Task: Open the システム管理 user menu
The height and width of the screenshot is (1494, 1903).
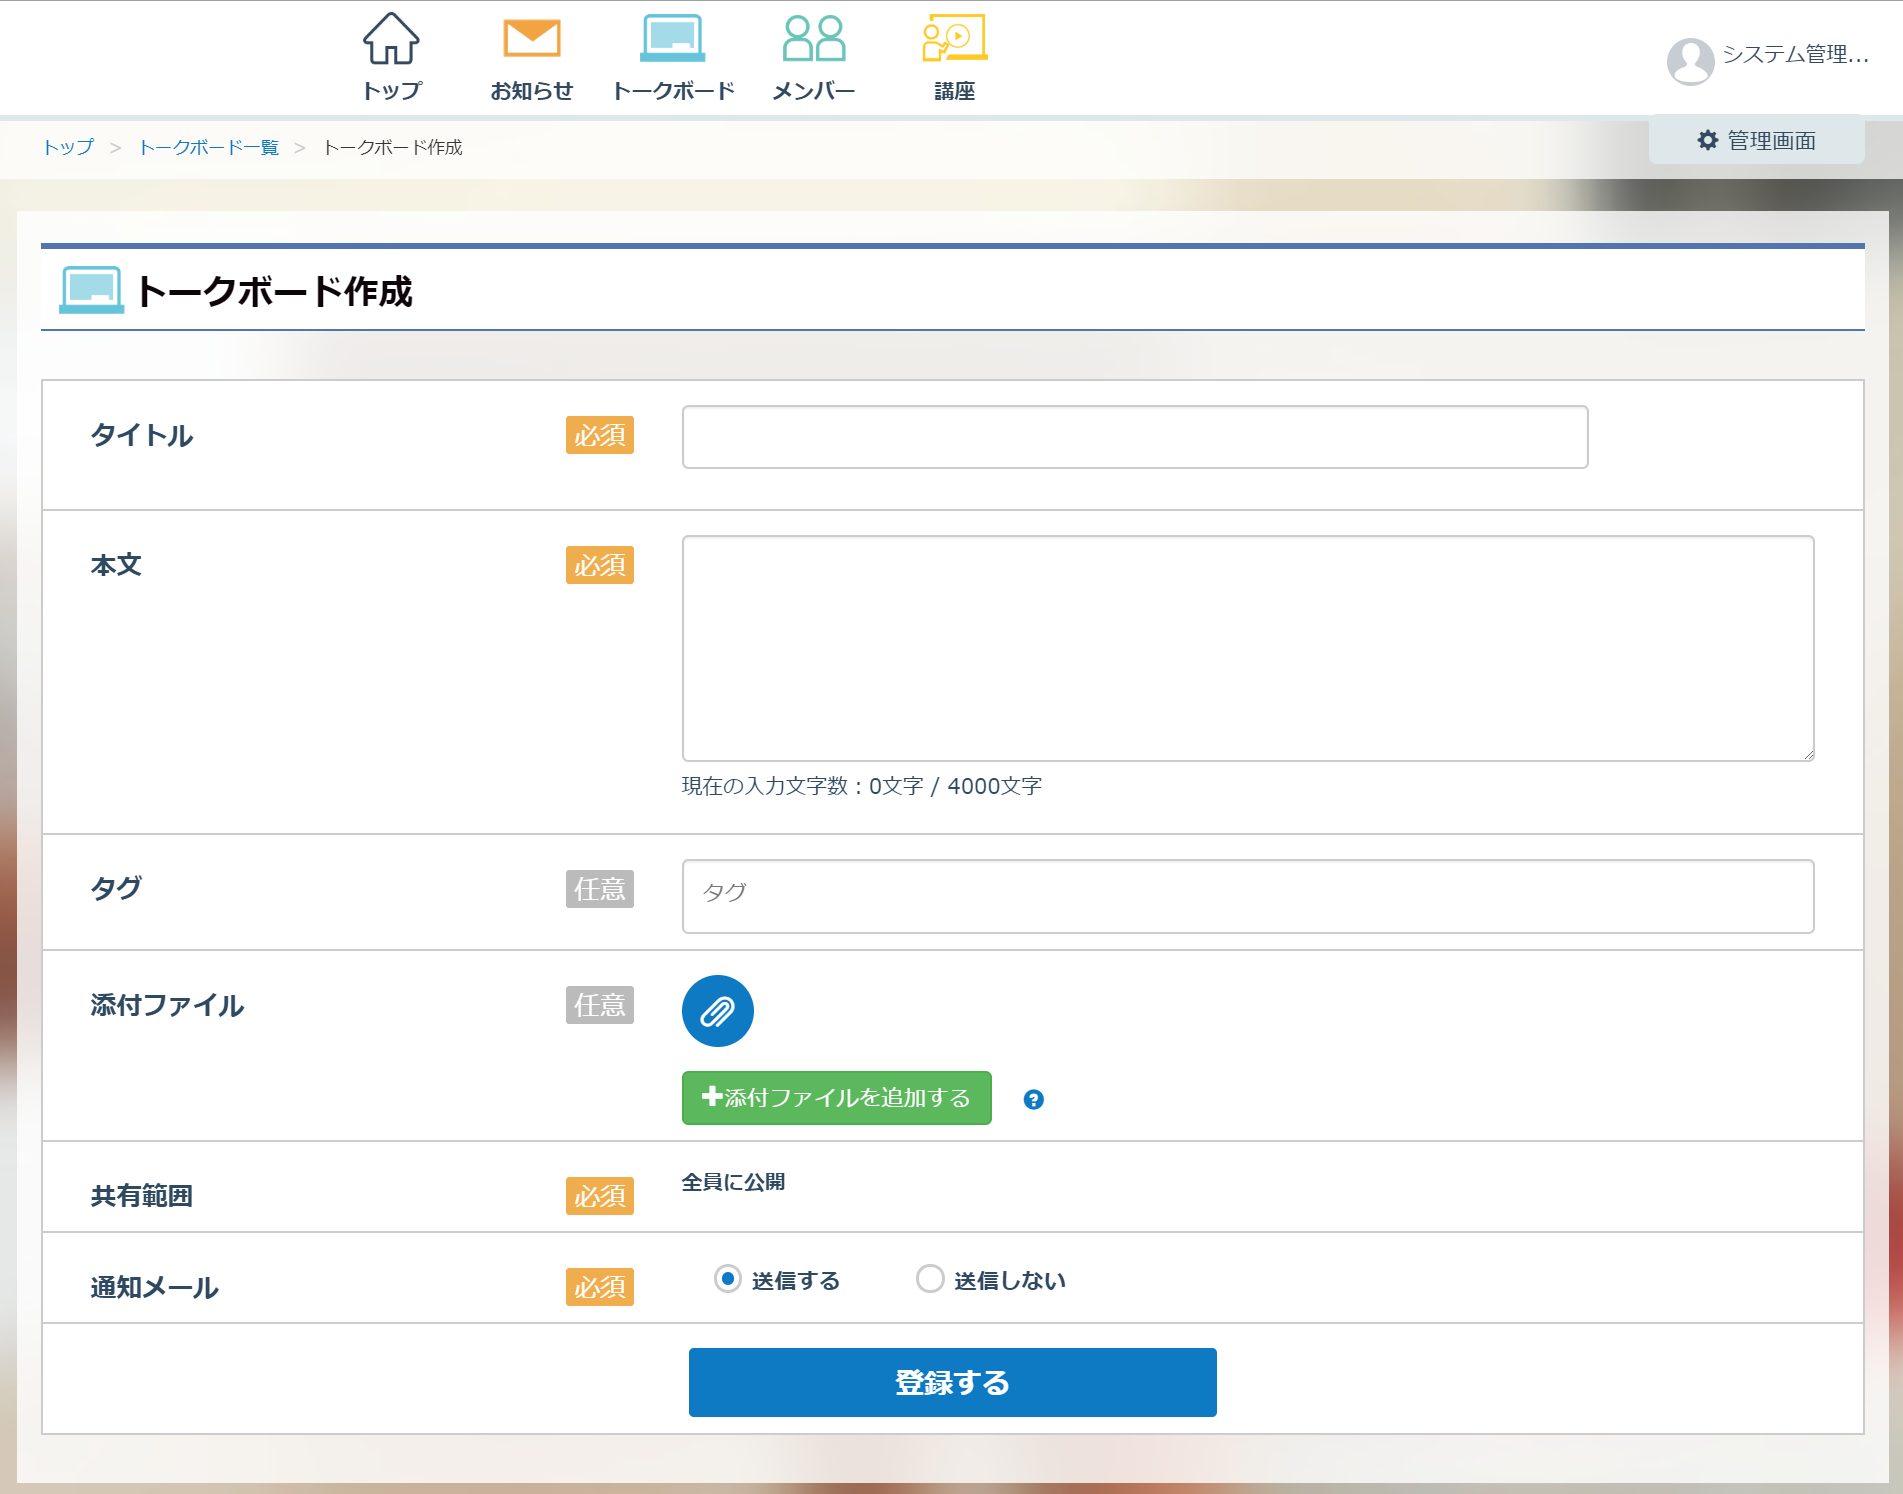Action: click(x=1795, y=55)
